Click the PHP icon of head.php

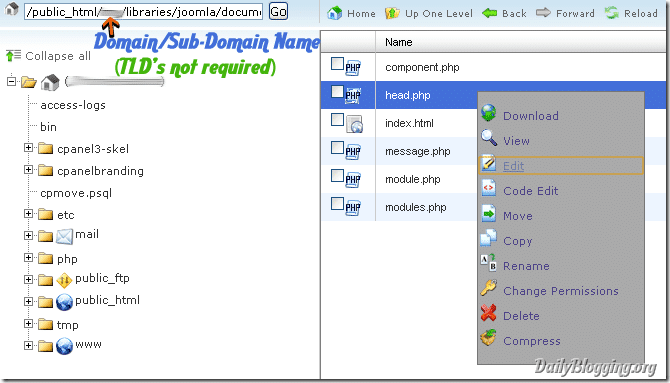pyautogui.click(x=353, y=95)
